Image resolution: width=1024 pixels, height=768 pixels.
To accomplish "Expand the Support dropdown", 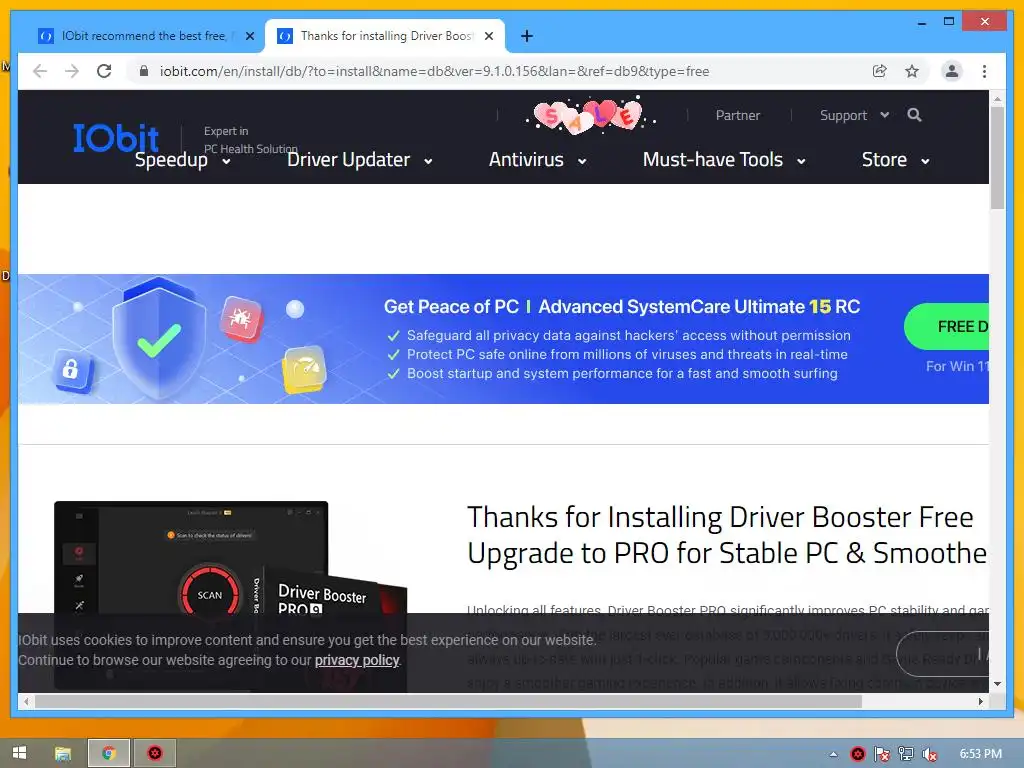I will coord(854,116).
